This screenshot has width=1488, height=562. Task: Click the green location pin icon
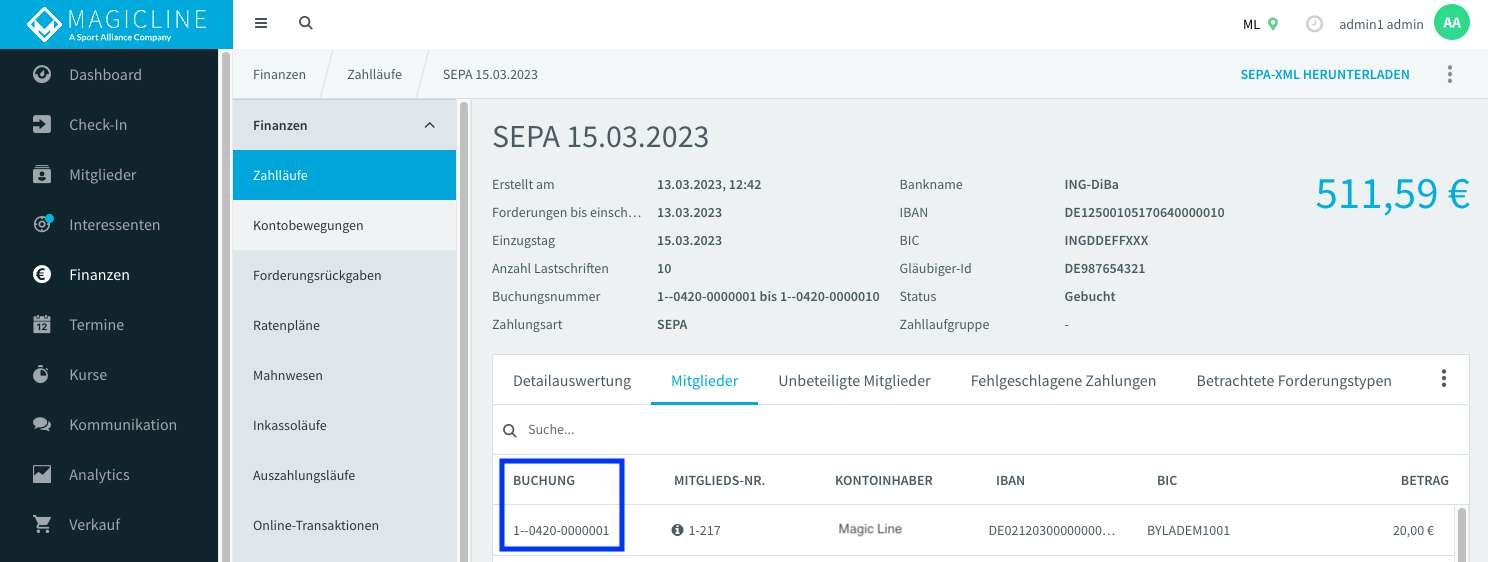point(1273,24)
